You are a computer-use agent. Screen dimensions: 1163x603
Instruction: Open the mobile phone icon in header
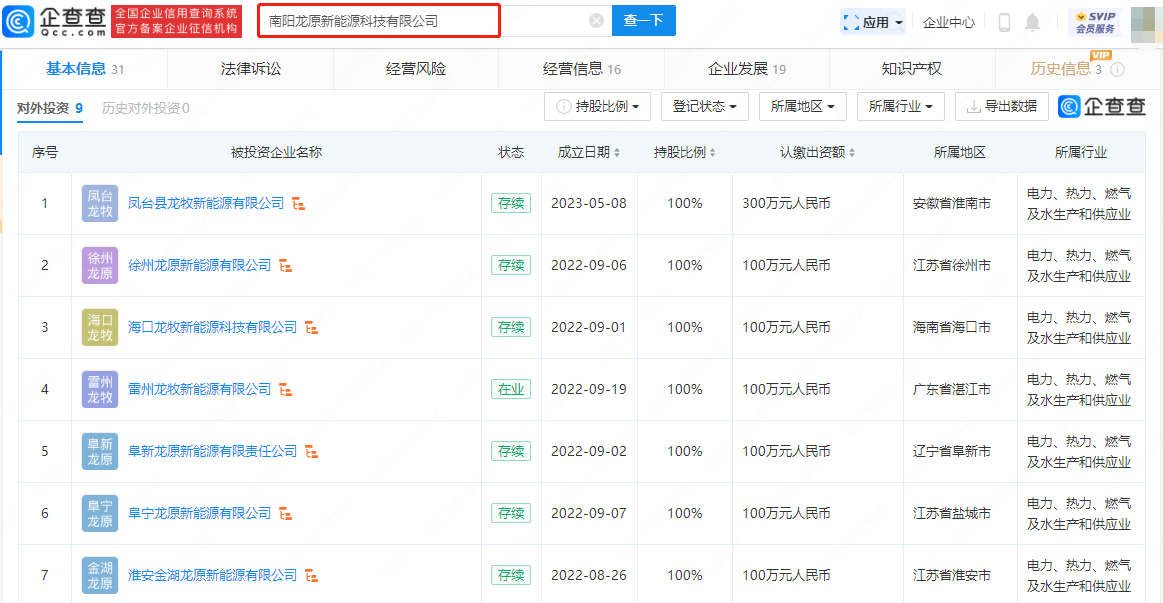coord(1004,22)
